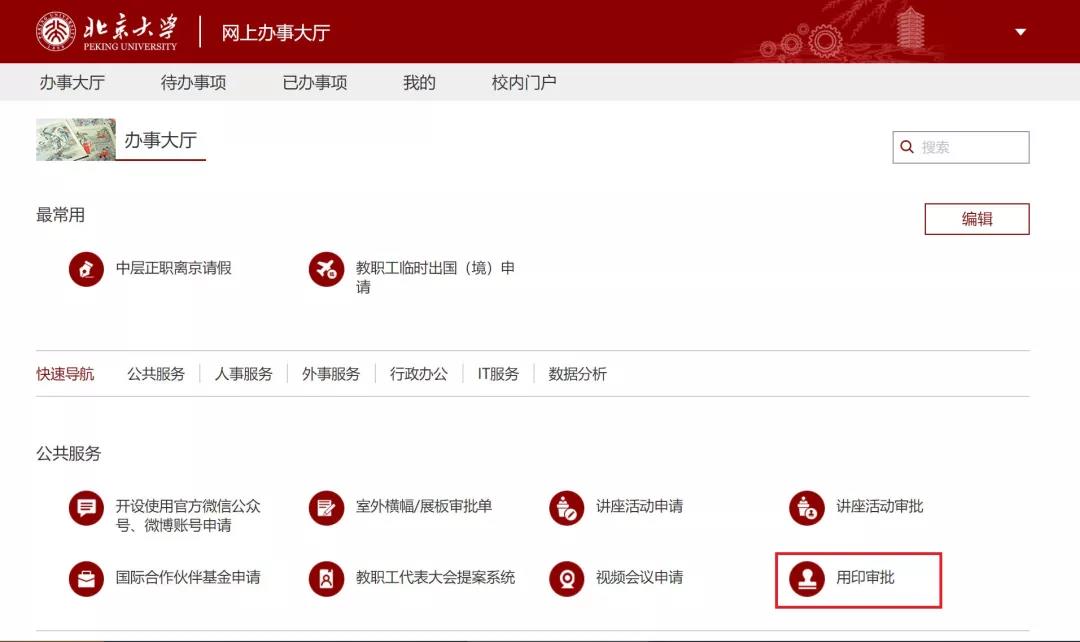The image size is (1080, 642).
Task: Click the 用印审批 stamp icon
Action: (x=806, y=578)
